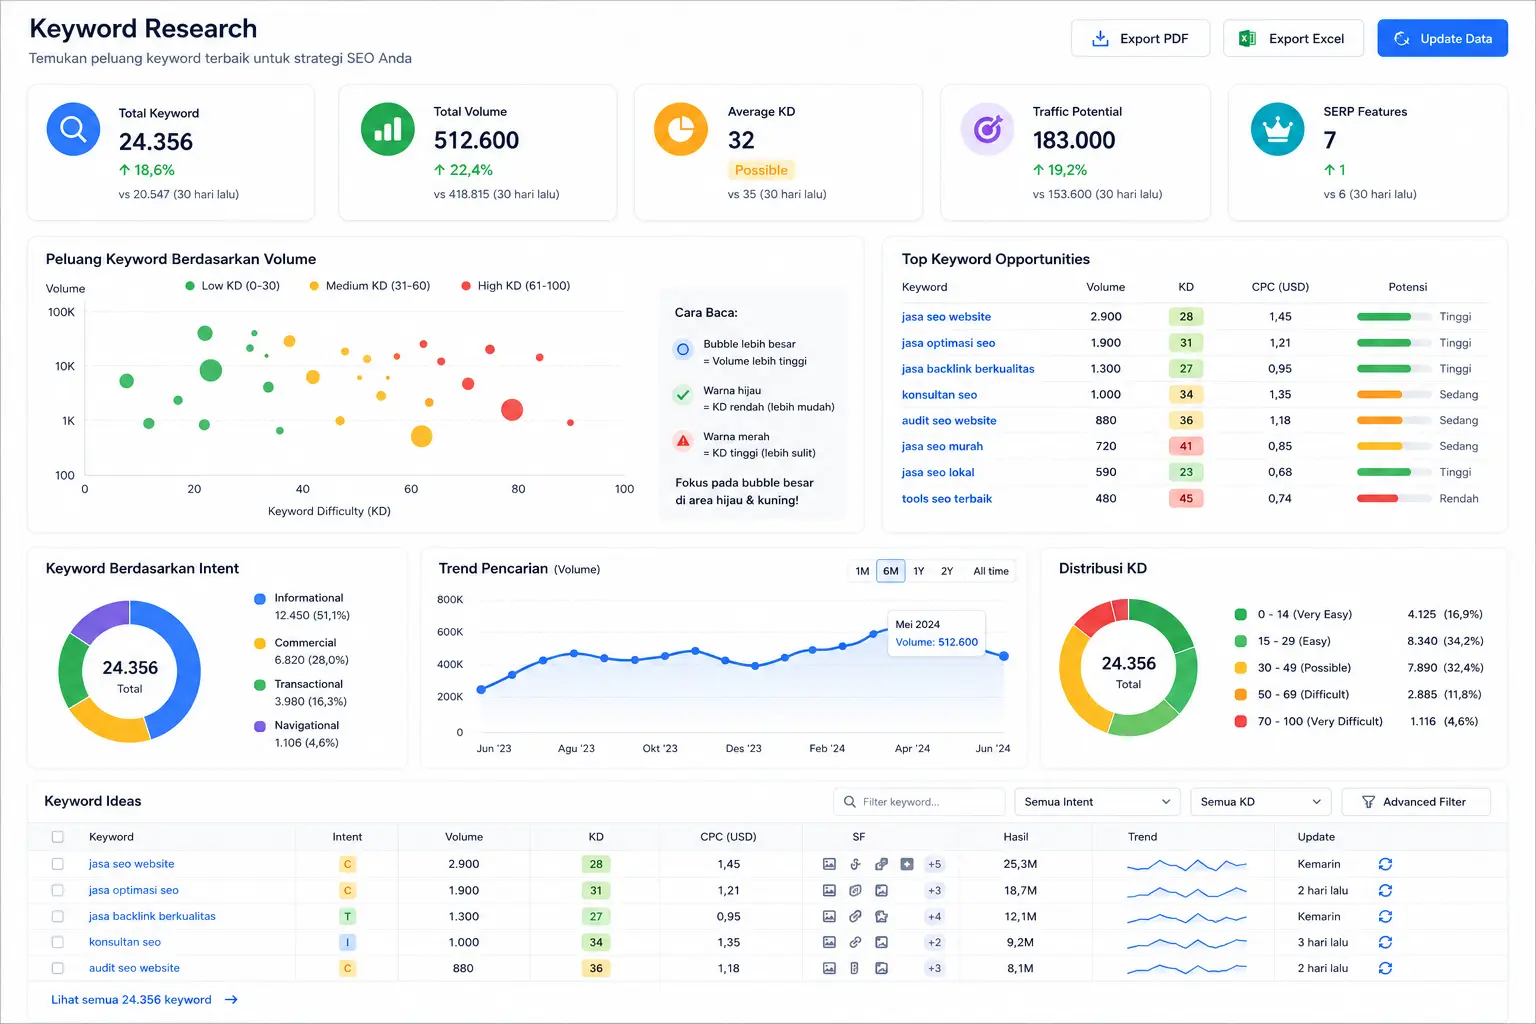1536x1024 pixels.
Task: Check the jasa backlink berkualitas row checkbox
Action: (57, 916)
